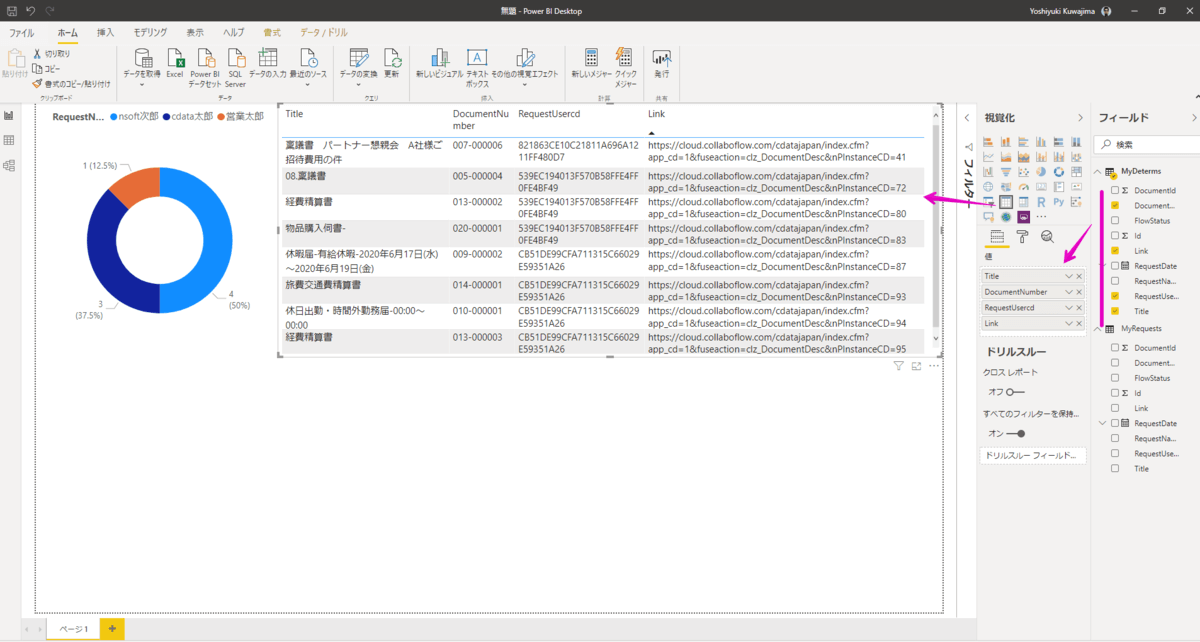Remove Title from the values well

pyautogui.click(x=1079, y=276)
